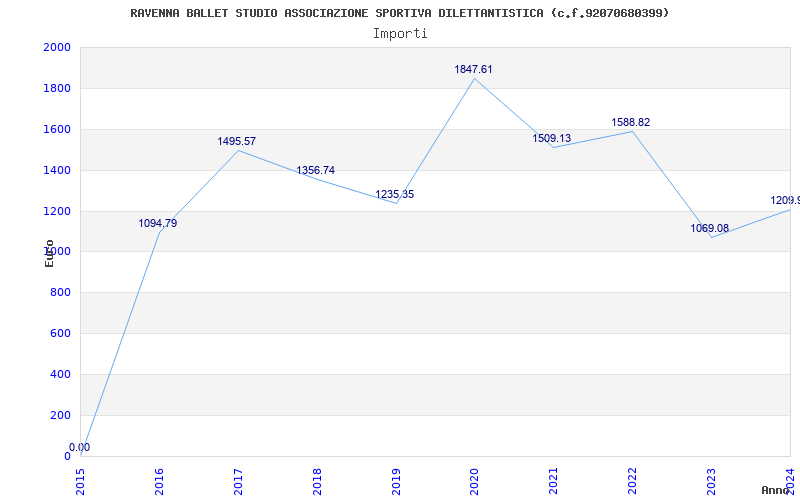This screenshot has width=800, height=500.
Task: Select the 1356.74 data label
Action: click(x=316, y=170)
